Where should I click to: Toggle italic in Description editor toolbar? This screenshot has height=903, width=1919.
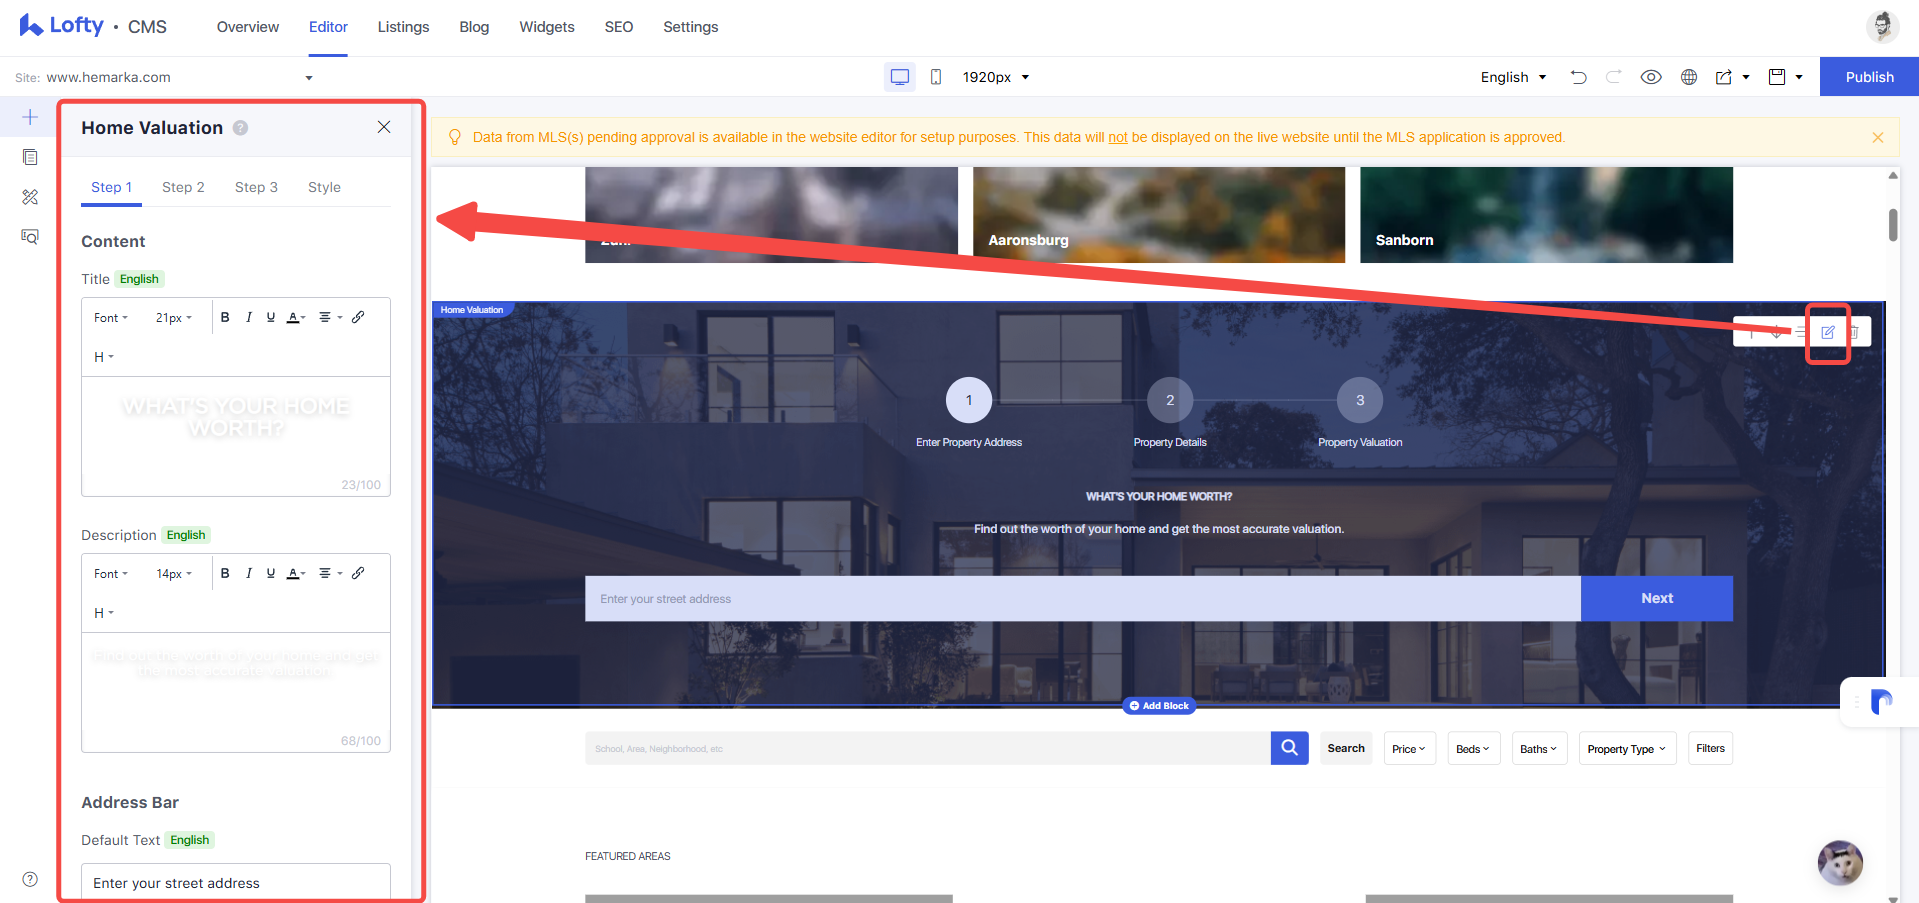coord(248,573)
